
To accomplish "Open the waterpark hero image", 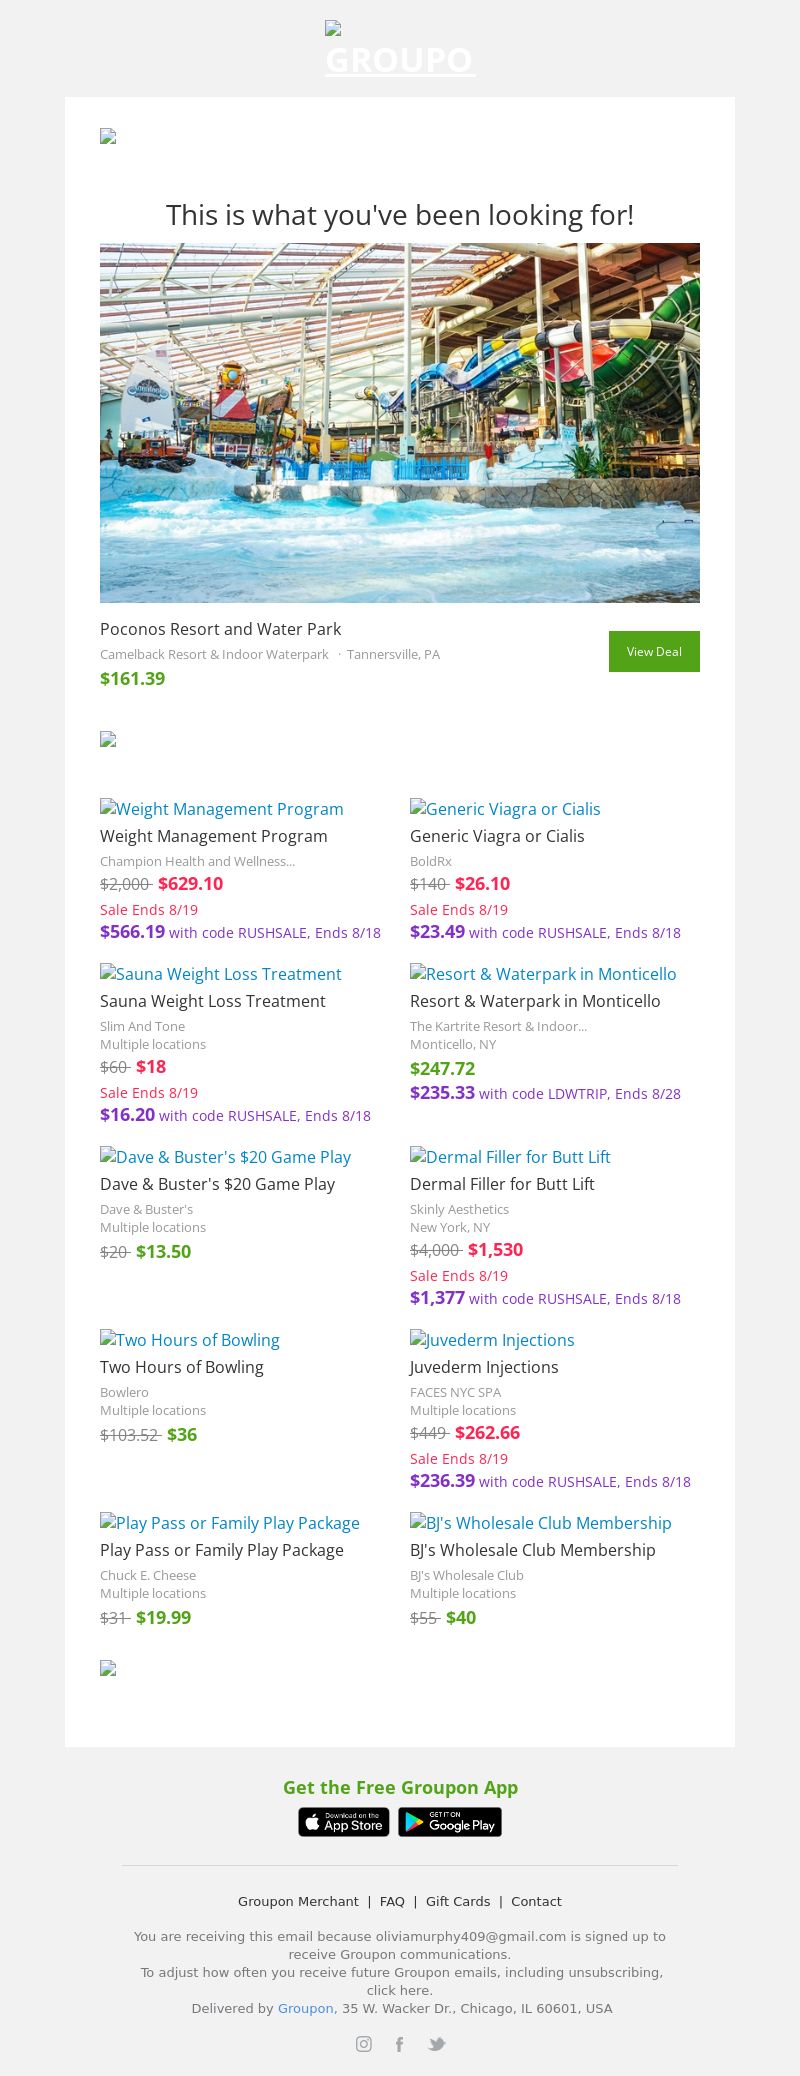I will pos(400,422).
